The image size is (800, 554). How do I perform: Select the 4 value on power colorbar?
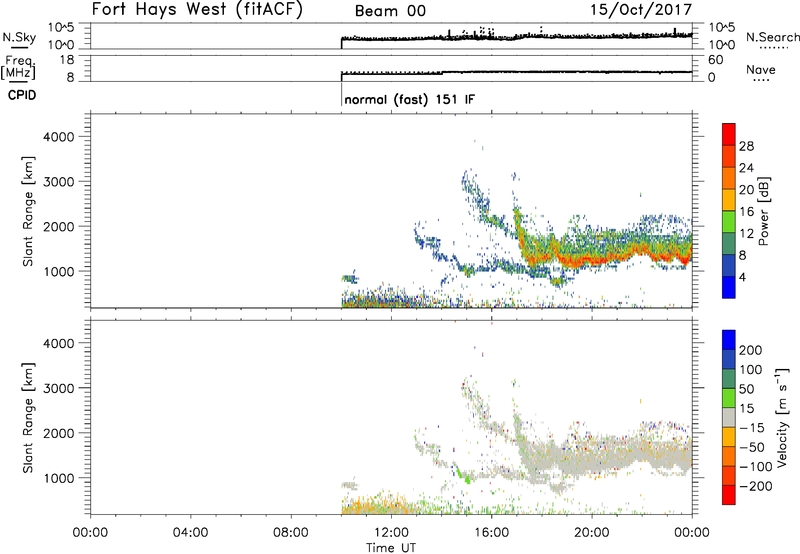(742, 277)
